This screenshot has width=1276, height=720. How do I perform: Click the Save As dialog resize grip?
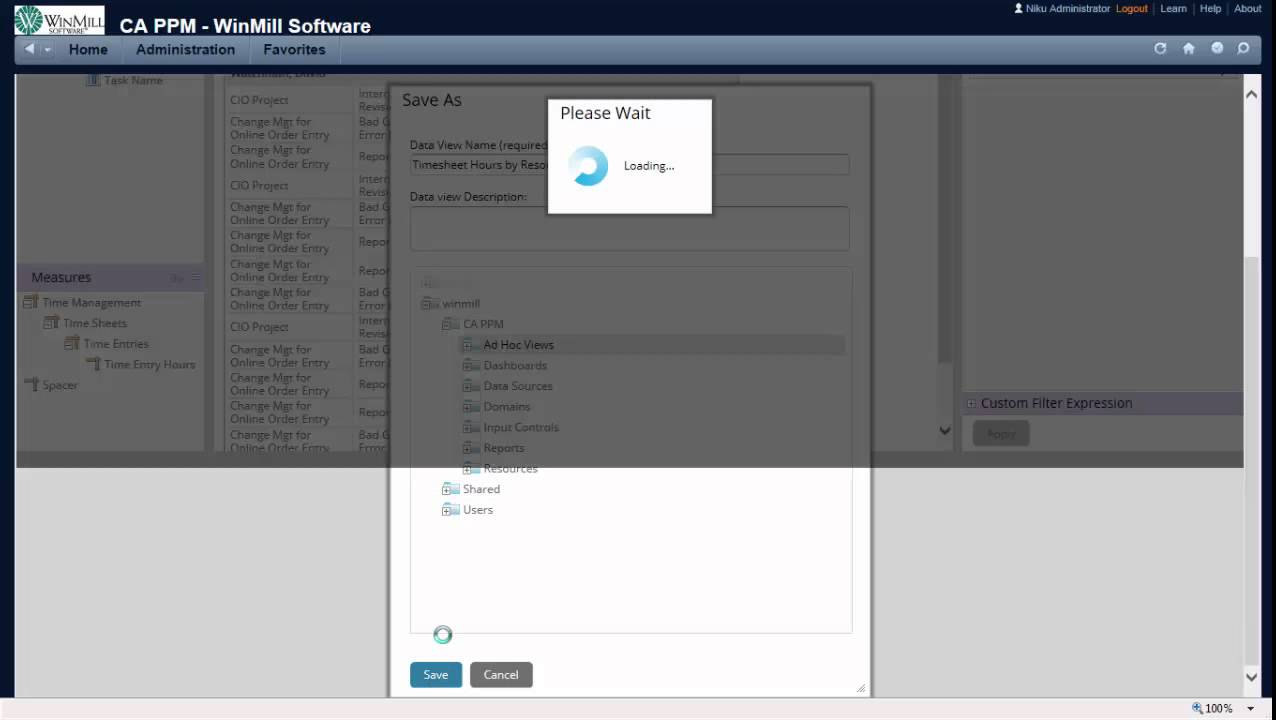(x=860, y=688)
